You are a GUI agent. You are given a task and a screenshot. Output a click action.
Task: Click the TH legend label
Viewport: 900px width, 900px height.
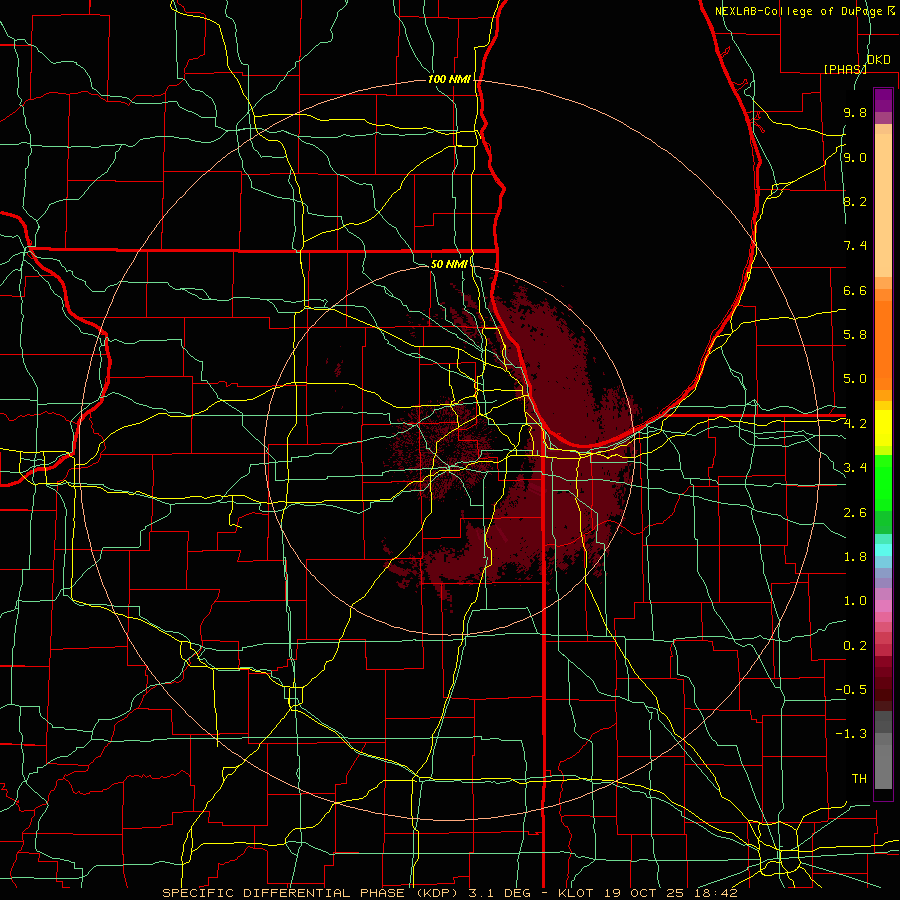point(859,779)
